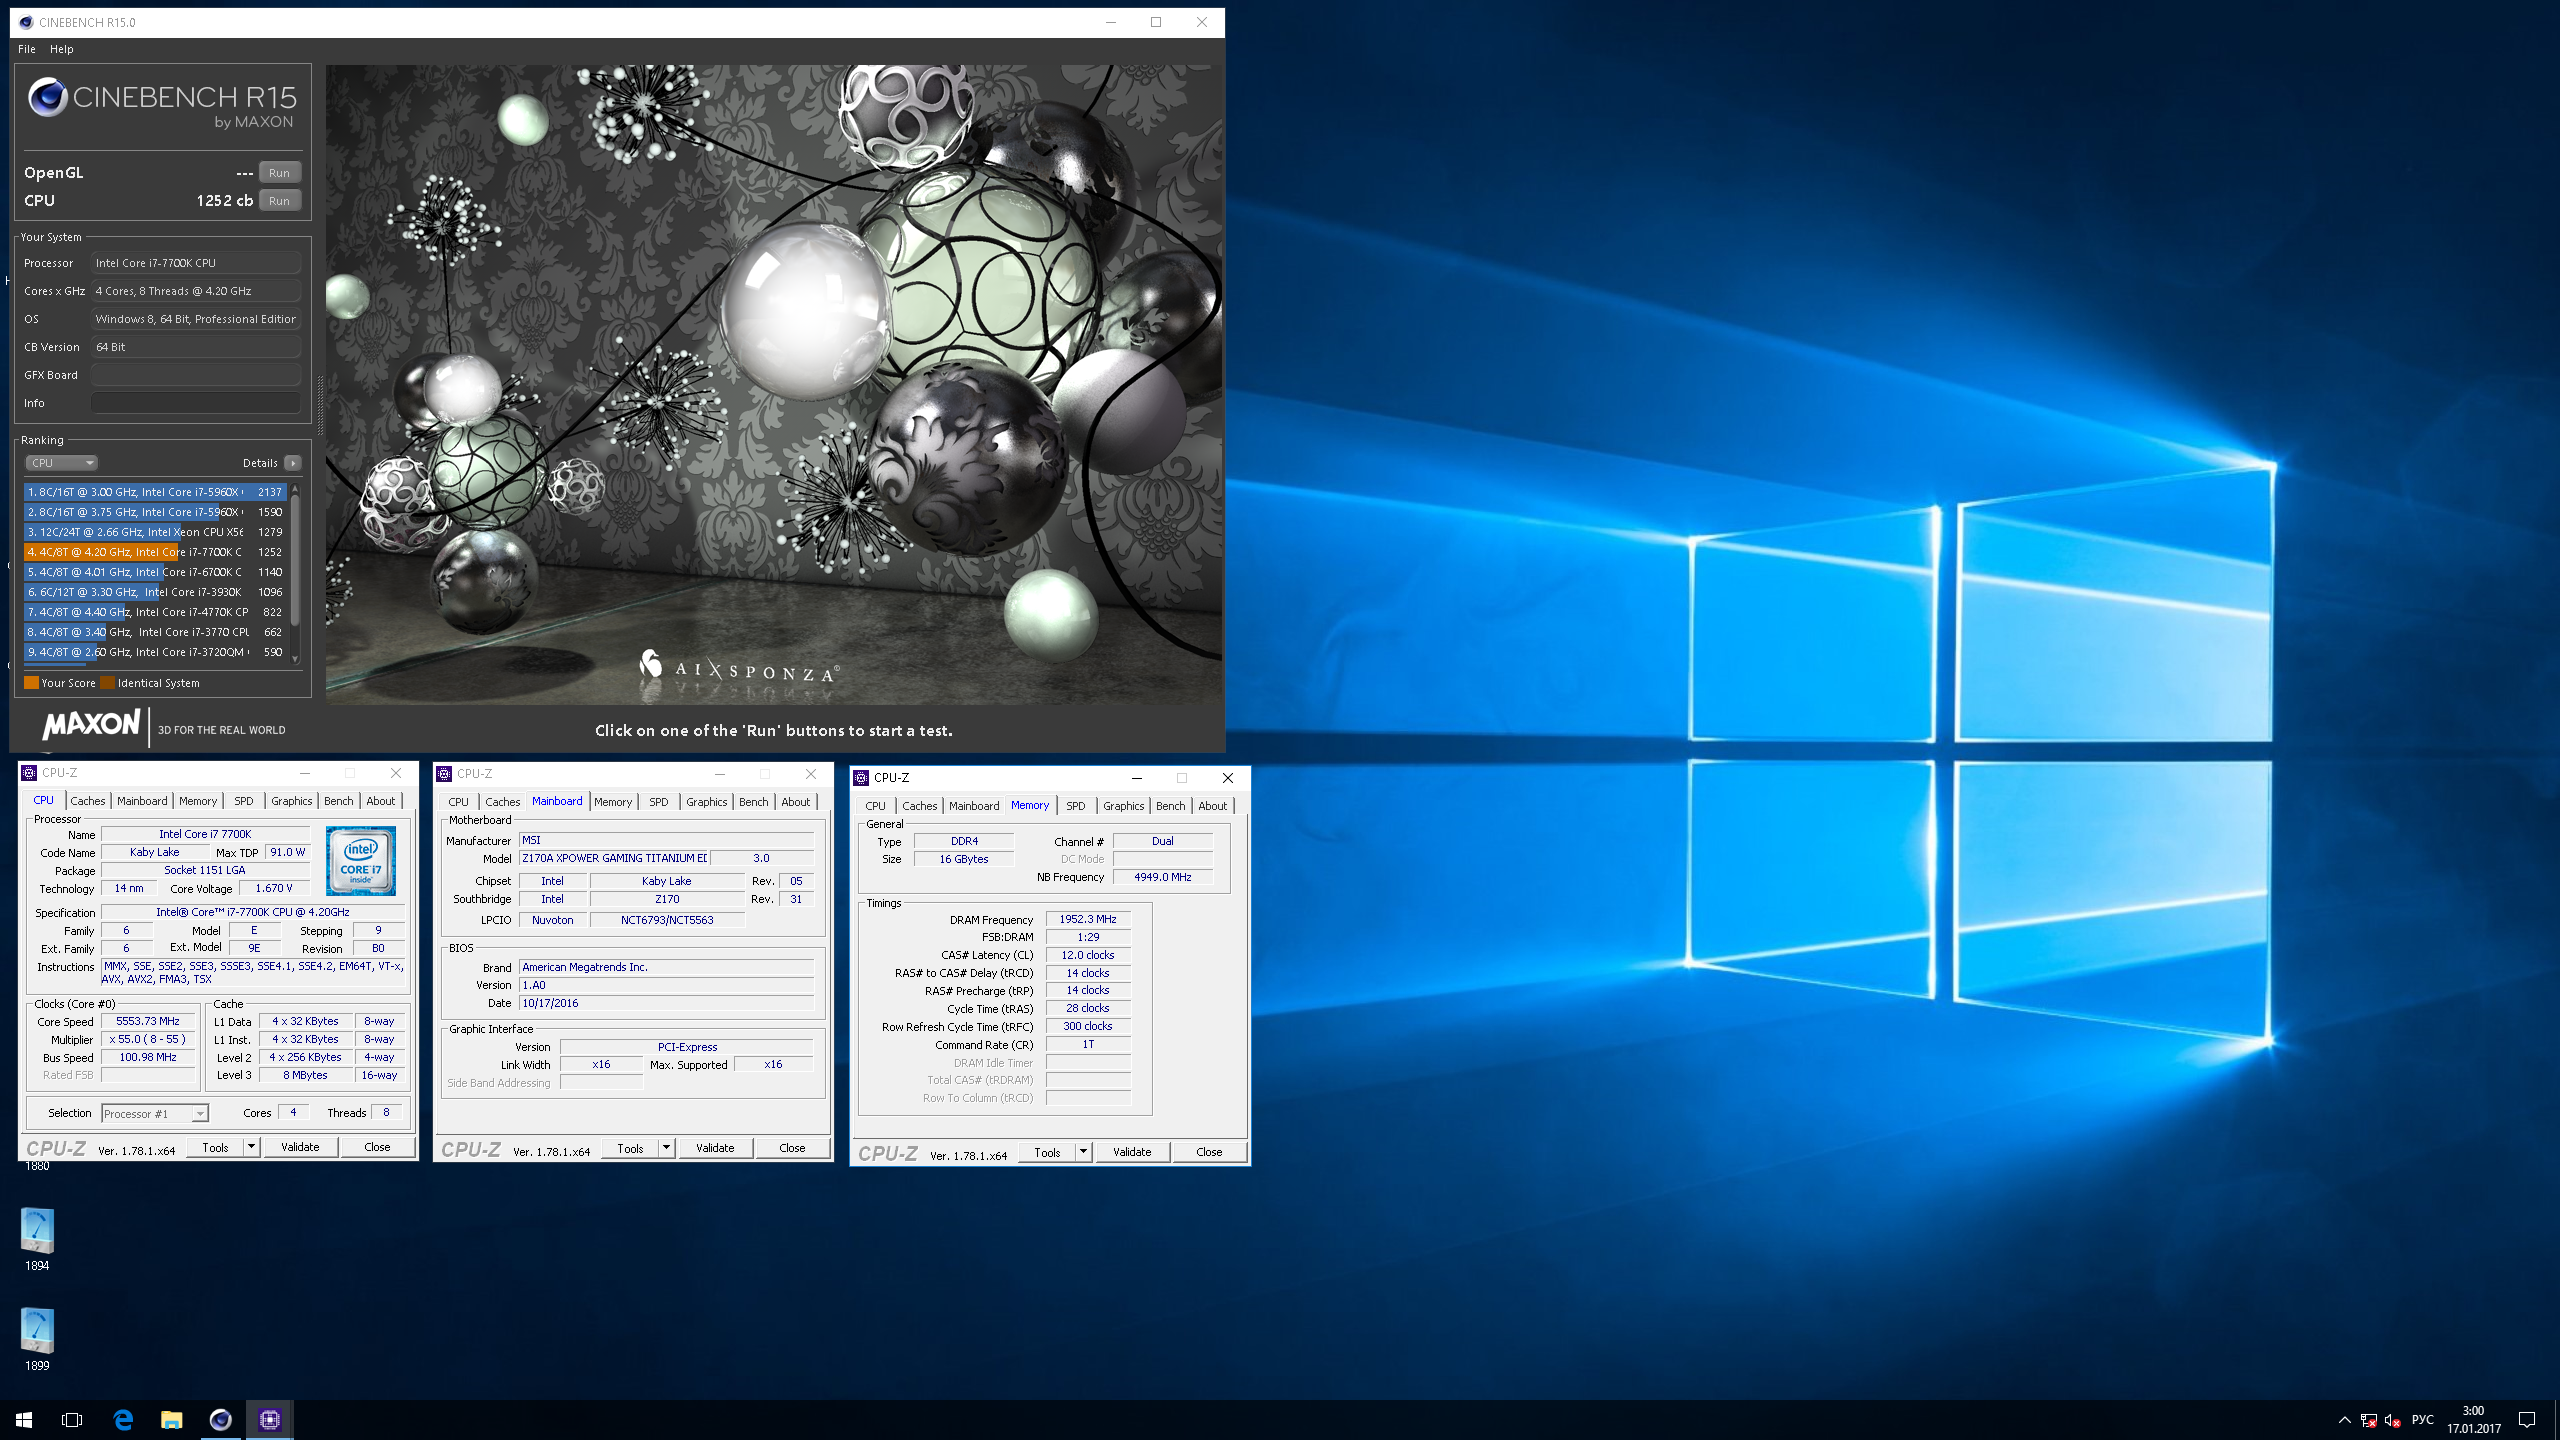Image resolution: width=2560 pixels, height=1440 pixels.
Task: Click the CPU-Z icon in first window title
Action: tap(29, 773)
